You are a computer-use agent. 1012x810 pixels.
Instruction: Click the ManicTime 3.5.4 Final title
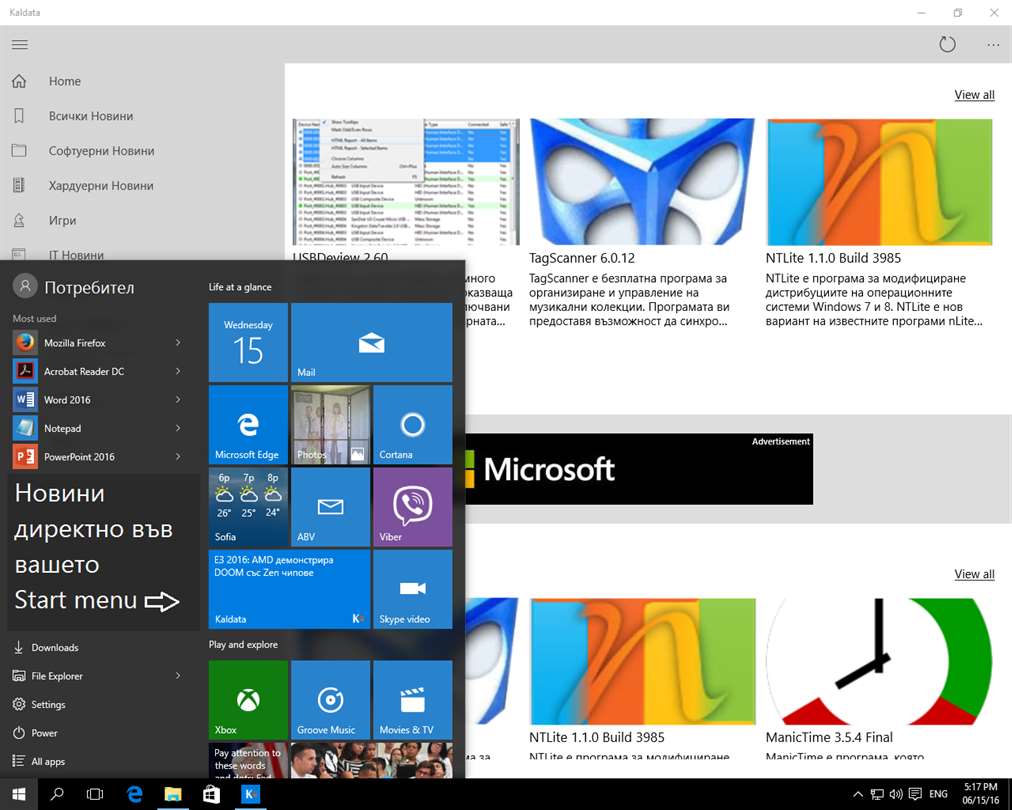[x=829, y=737]
